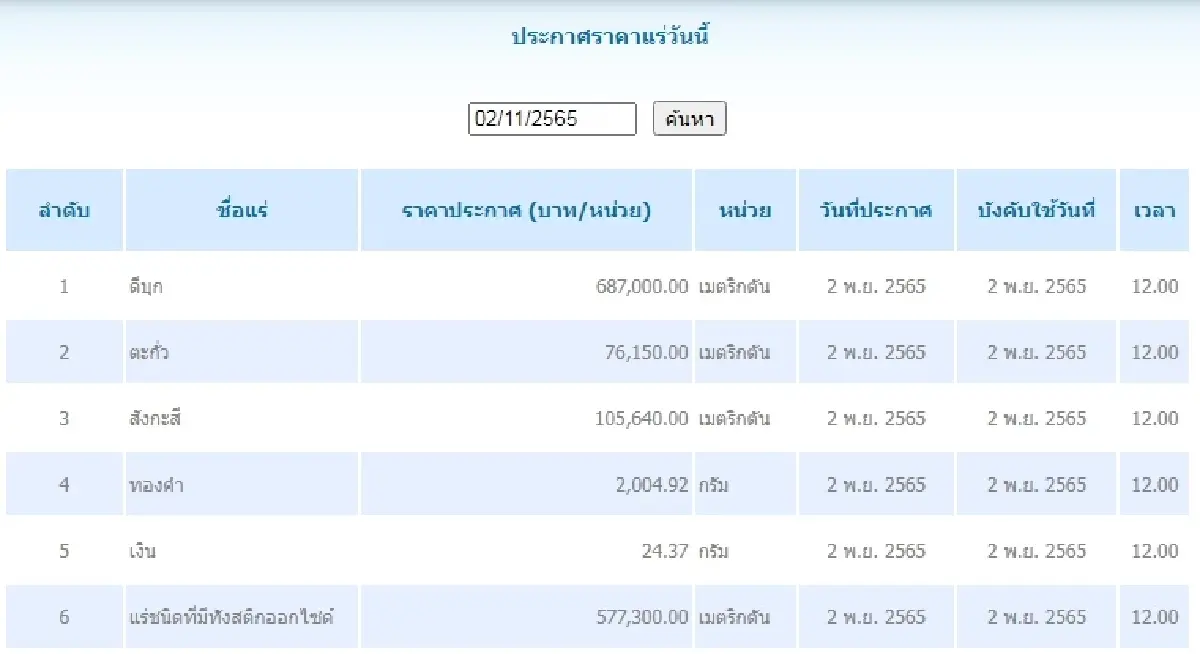Screen dimensions: 1200x654
Task: Click the ชื่อแร่ column header
Action: pos(242,210)
